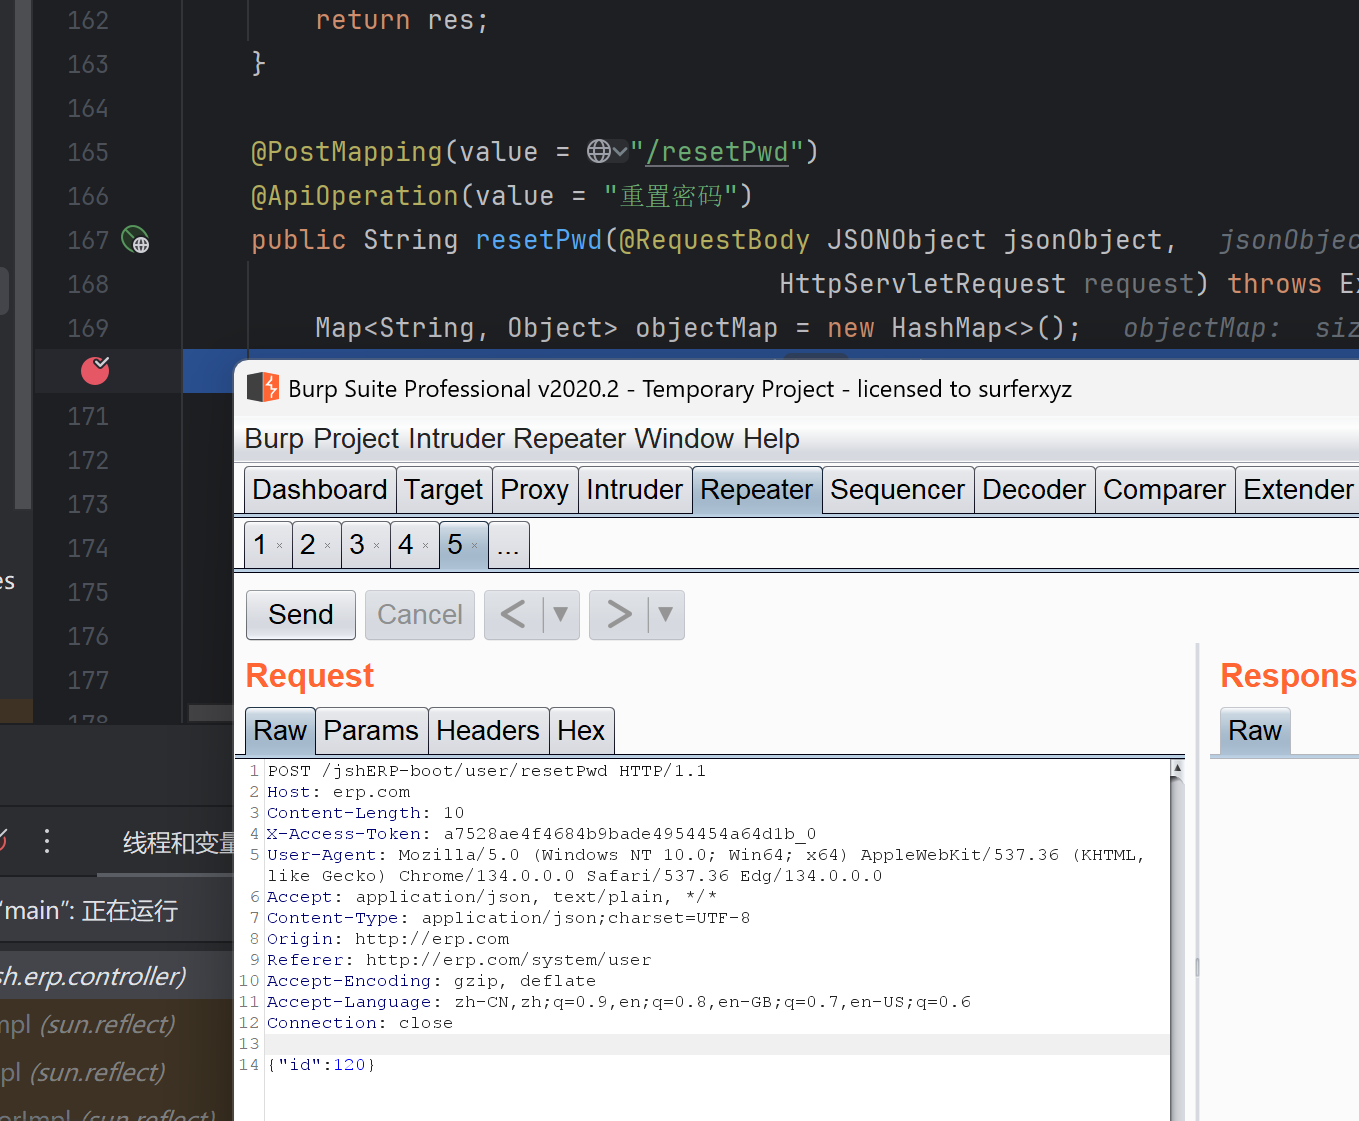Switch to the Proxy tab

click(535, 490)
